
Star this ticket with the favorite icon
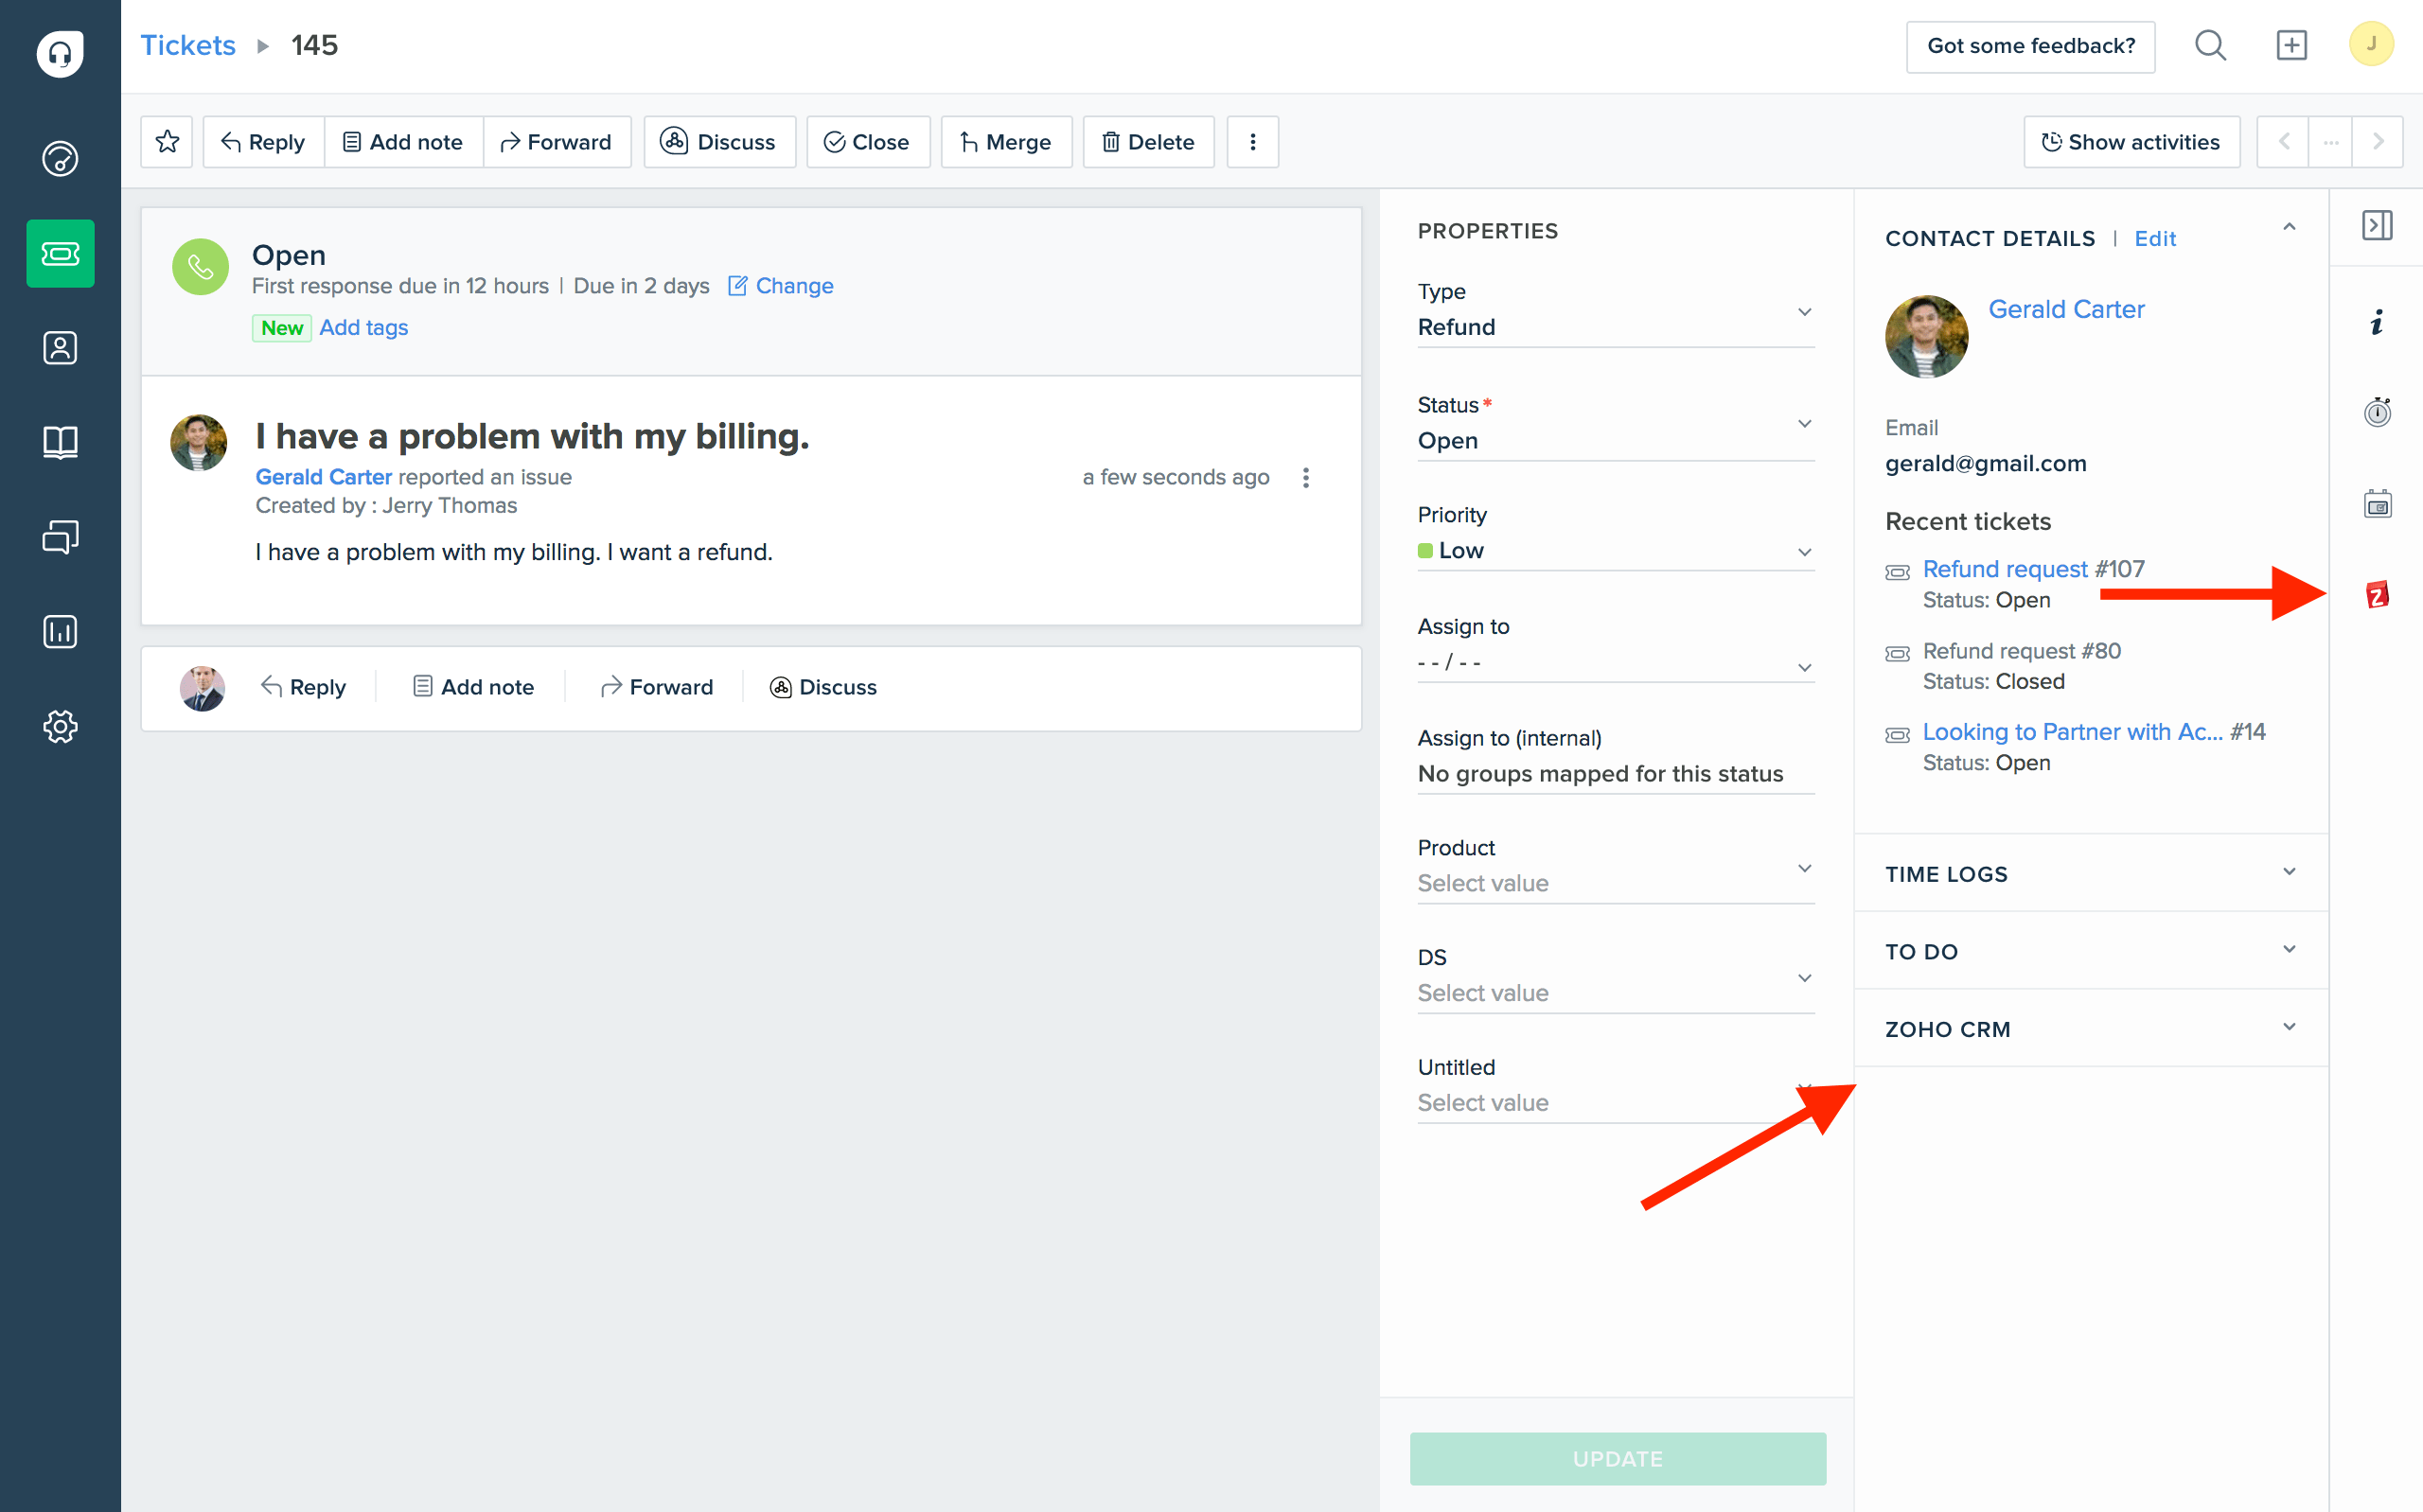click(167, 142)
